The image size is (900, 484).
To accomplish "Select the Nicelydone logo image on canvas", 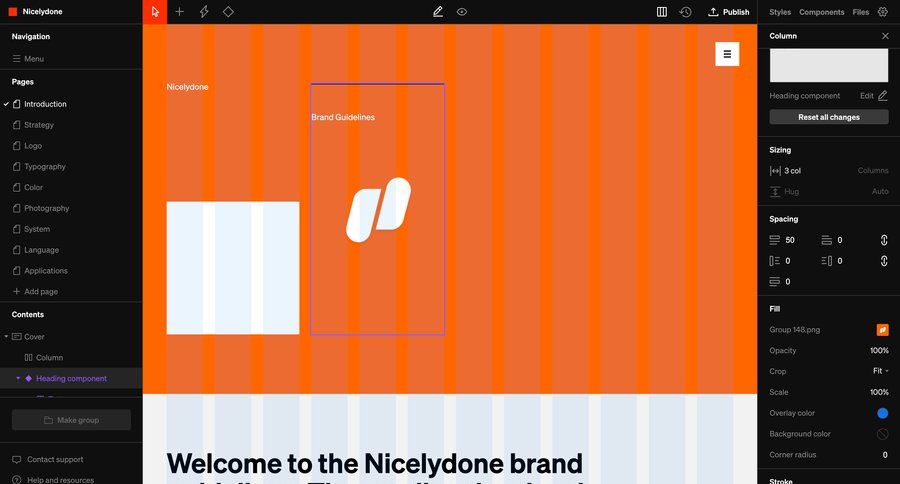I will [378, 210].
